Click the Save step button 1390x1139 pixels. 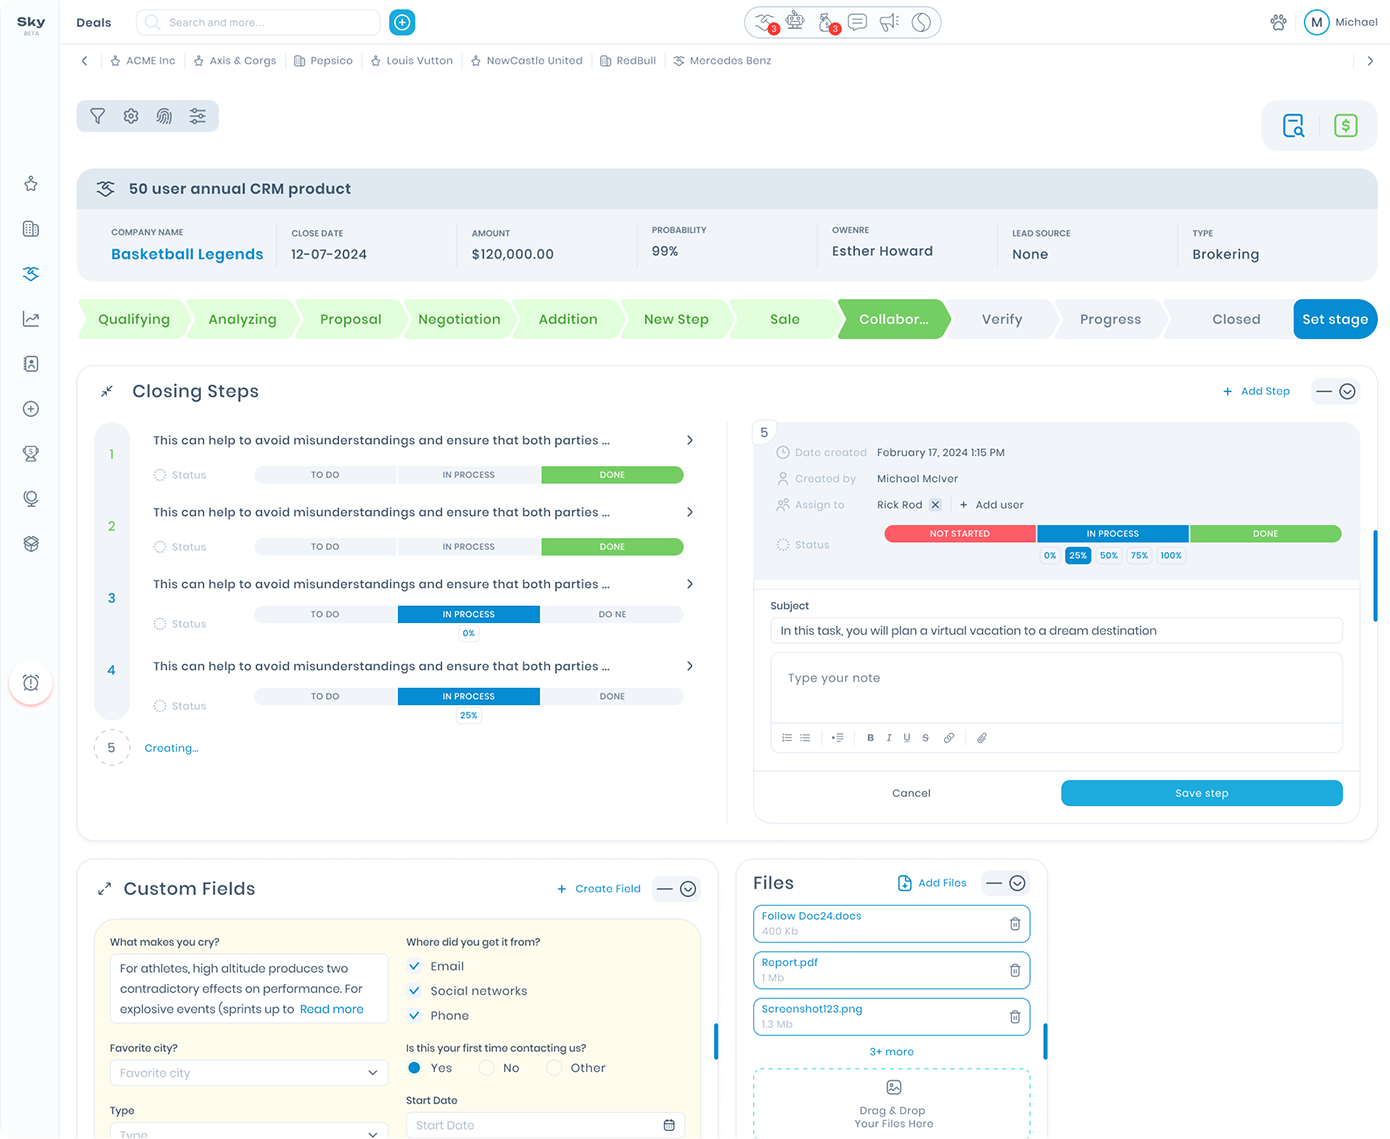tap(1201, 793)
